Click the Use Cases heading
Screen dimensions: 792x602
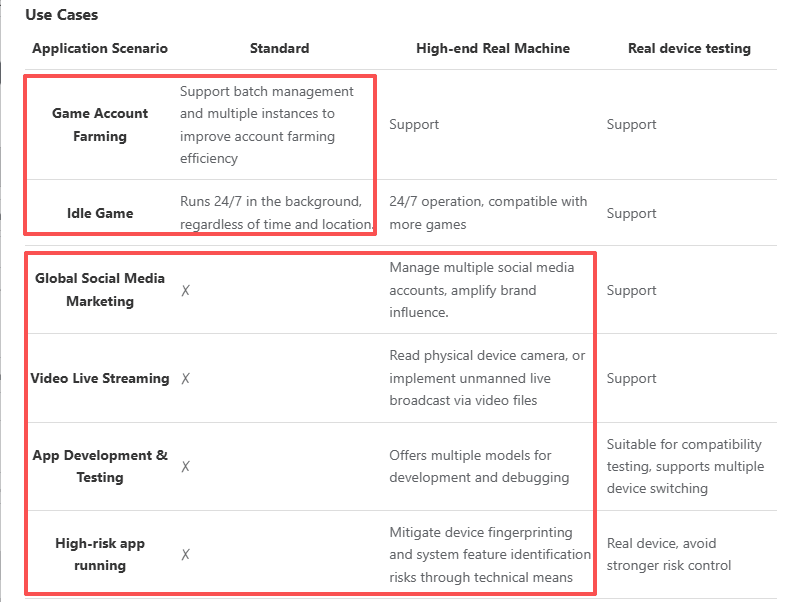tap(62, 15)
